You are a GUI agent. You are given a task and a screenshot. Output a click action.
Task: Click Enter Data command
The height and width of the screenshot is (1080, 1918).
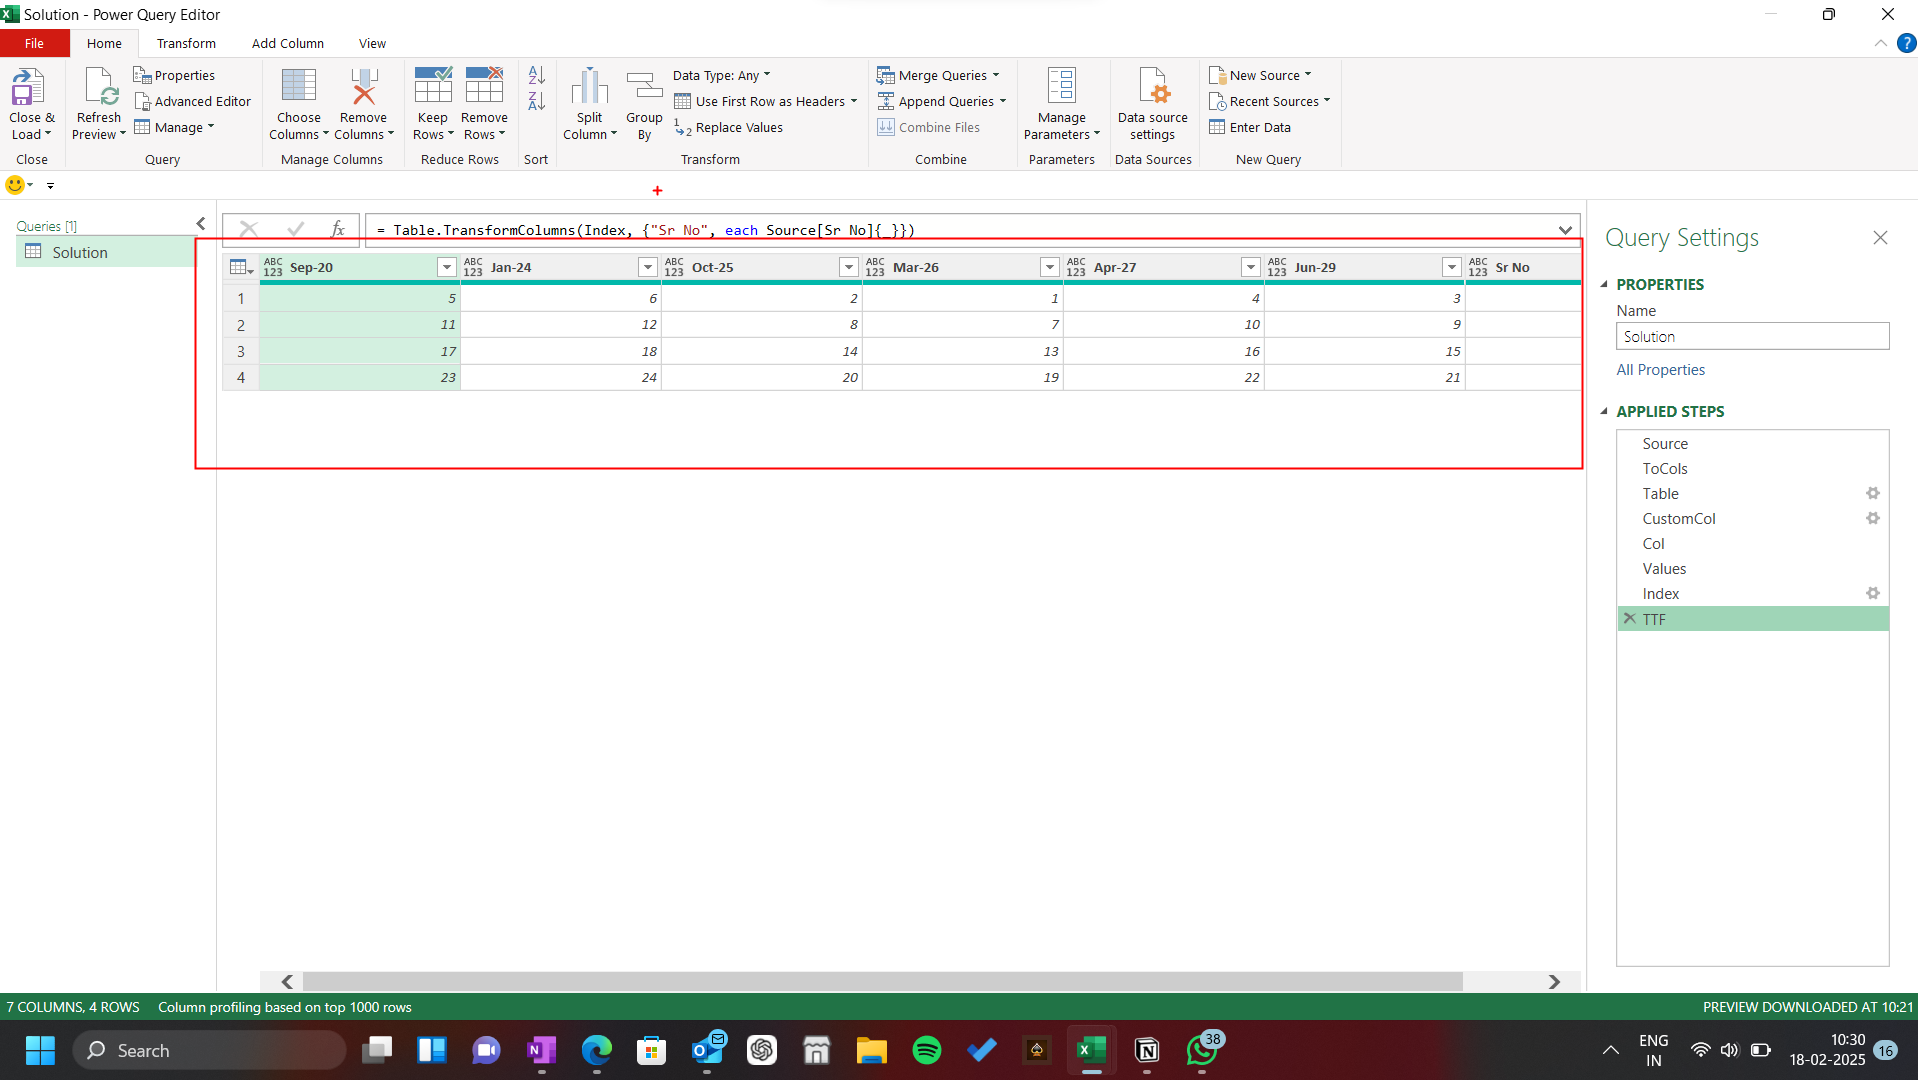click(x=1250, y=127)
